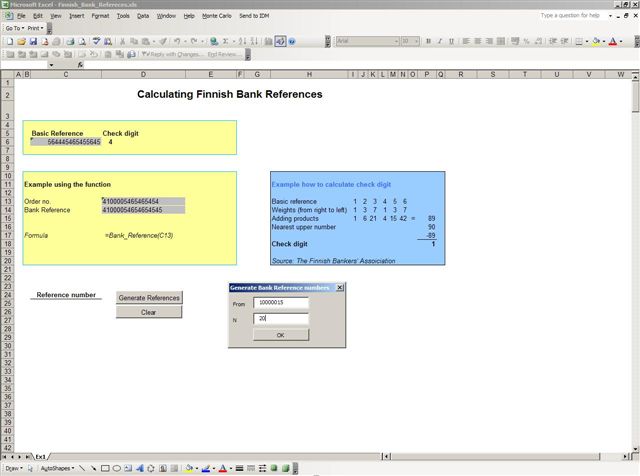
Task: Expand the drawing Fill Color dropdown arrow
Action: pos(196,468)
